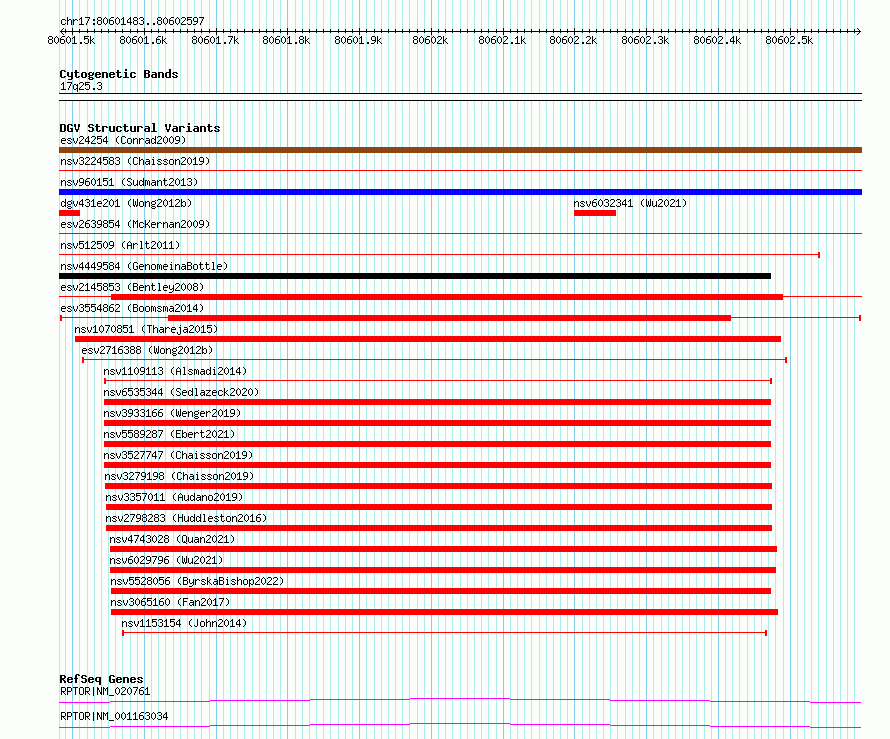
Task: Select the red nsv4743028 variant bar
Action: click(443, 549)
